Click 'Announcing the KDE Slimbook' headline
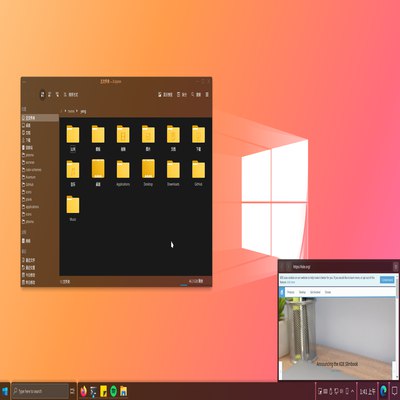Screen dimensions: 400x400 337,364
